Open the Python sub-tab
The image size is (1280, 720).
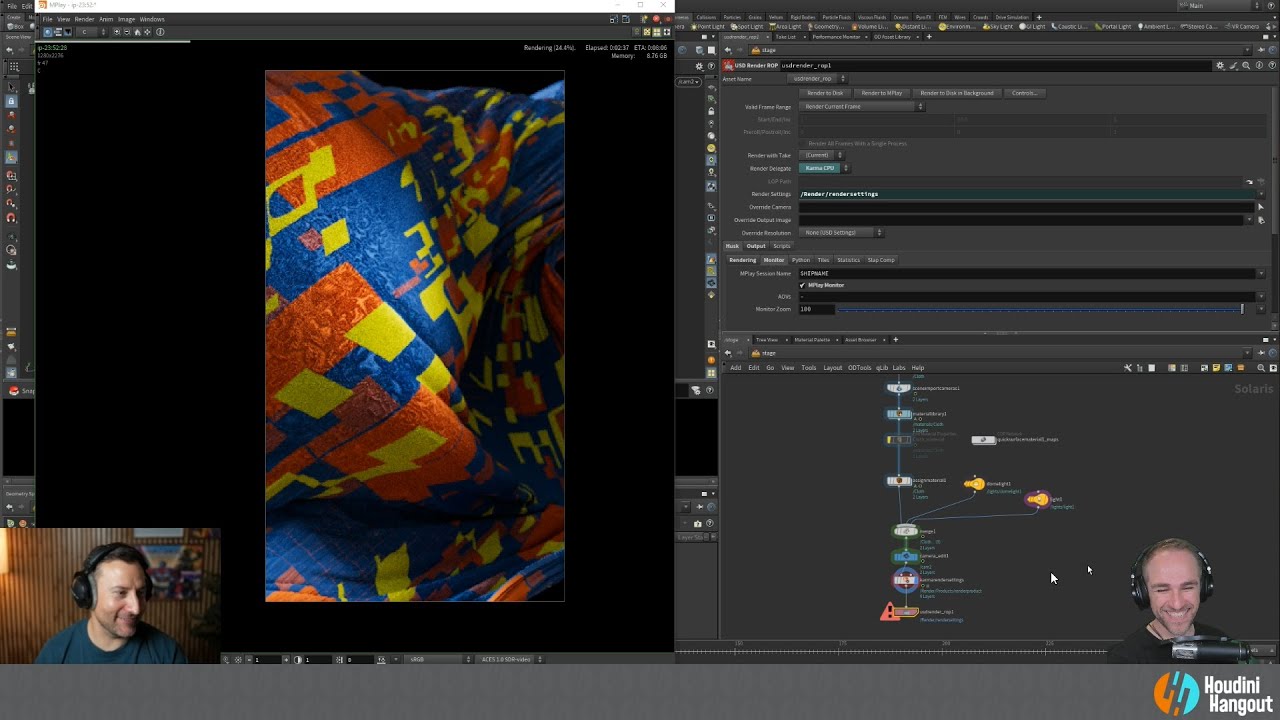tap(801, 260)
